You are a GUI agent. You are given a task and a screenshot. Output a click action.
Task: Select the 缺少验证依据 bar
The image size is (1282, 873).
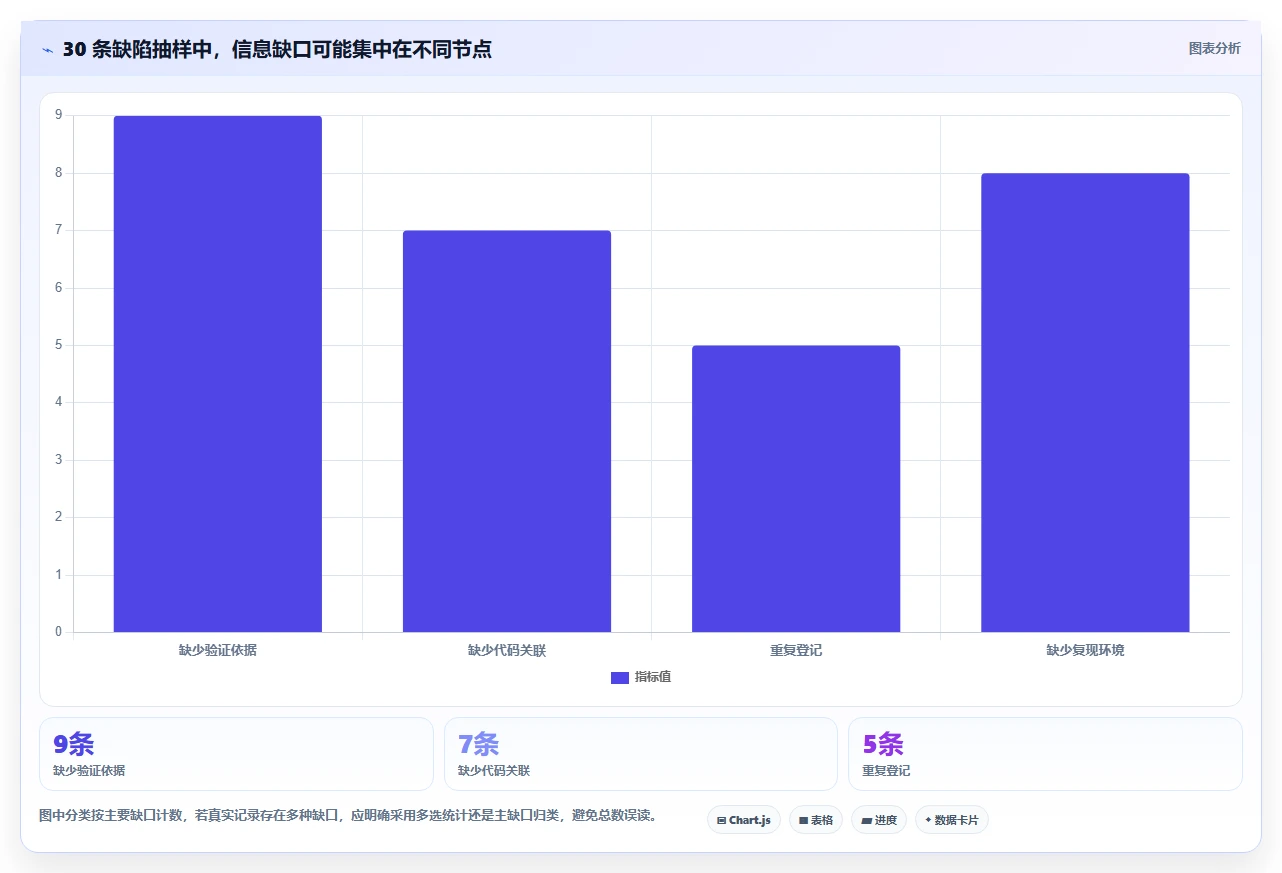(x=217, y=374)
